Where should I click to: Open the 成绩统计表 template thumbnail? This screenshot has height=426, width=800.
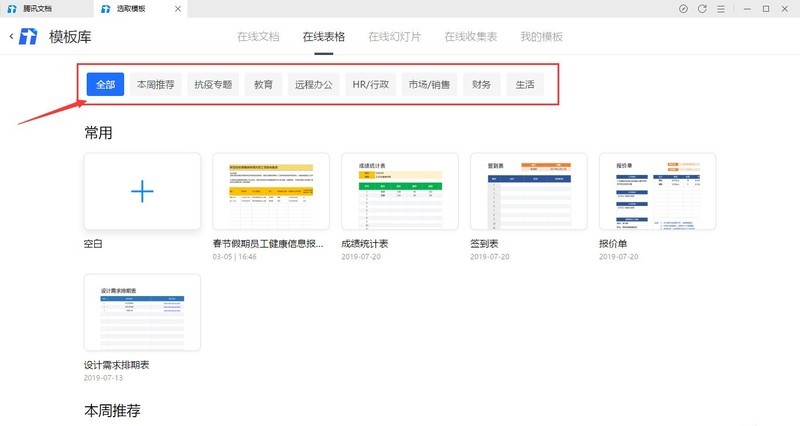400,191
